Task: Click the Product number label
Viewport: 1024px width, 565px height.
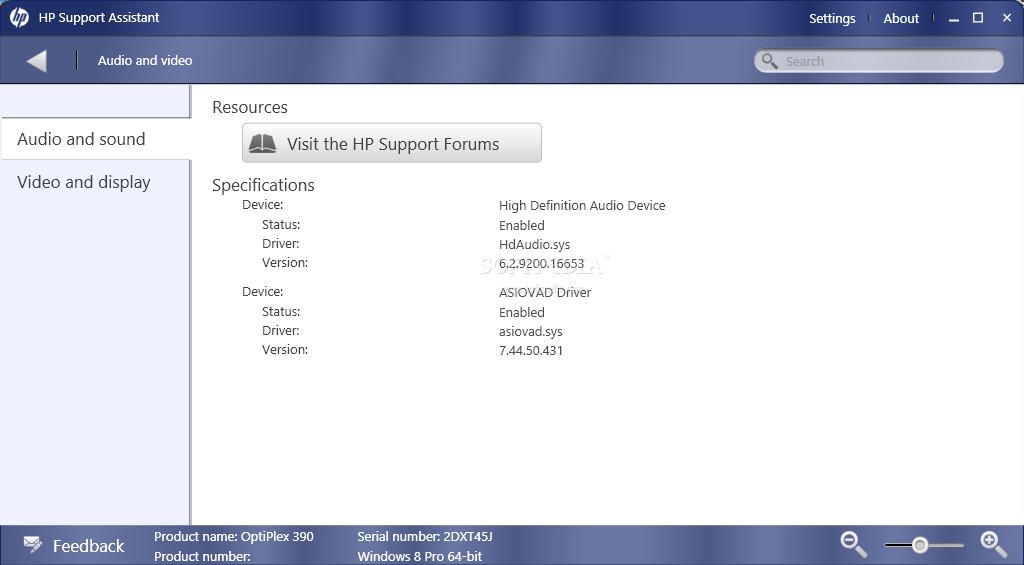Action: [202, 557]
